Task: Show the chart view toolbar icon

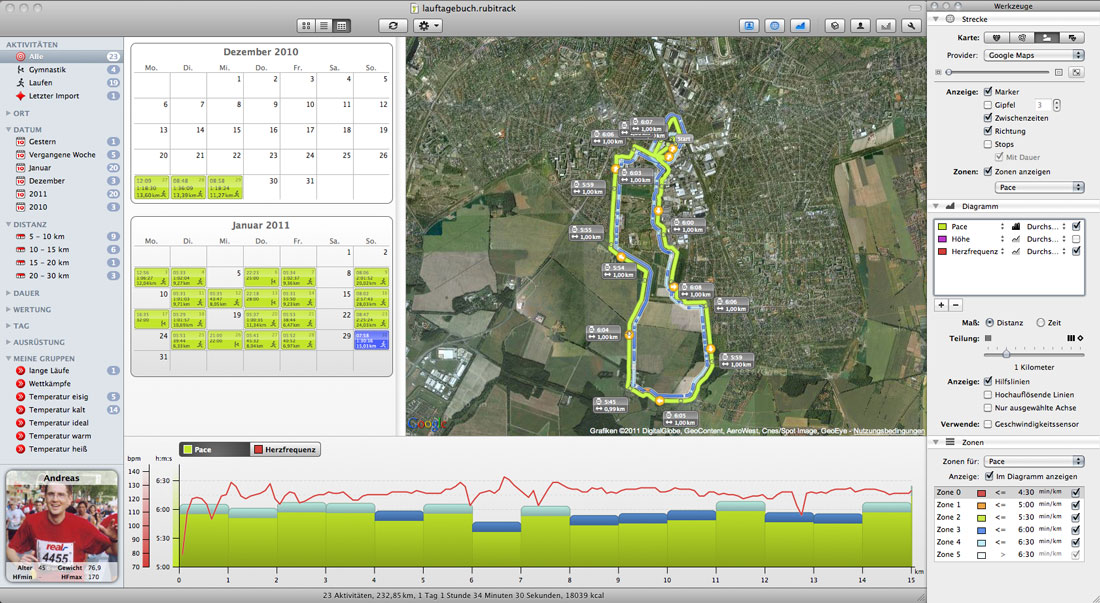Action: (800, 26)
